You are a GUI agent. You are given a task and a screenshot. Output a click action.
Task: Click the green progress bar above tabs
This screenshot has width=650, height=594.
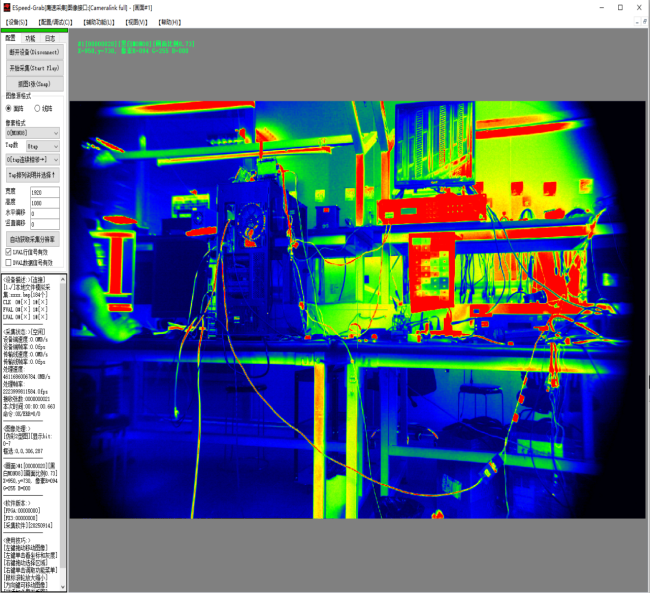click(34, 30)
